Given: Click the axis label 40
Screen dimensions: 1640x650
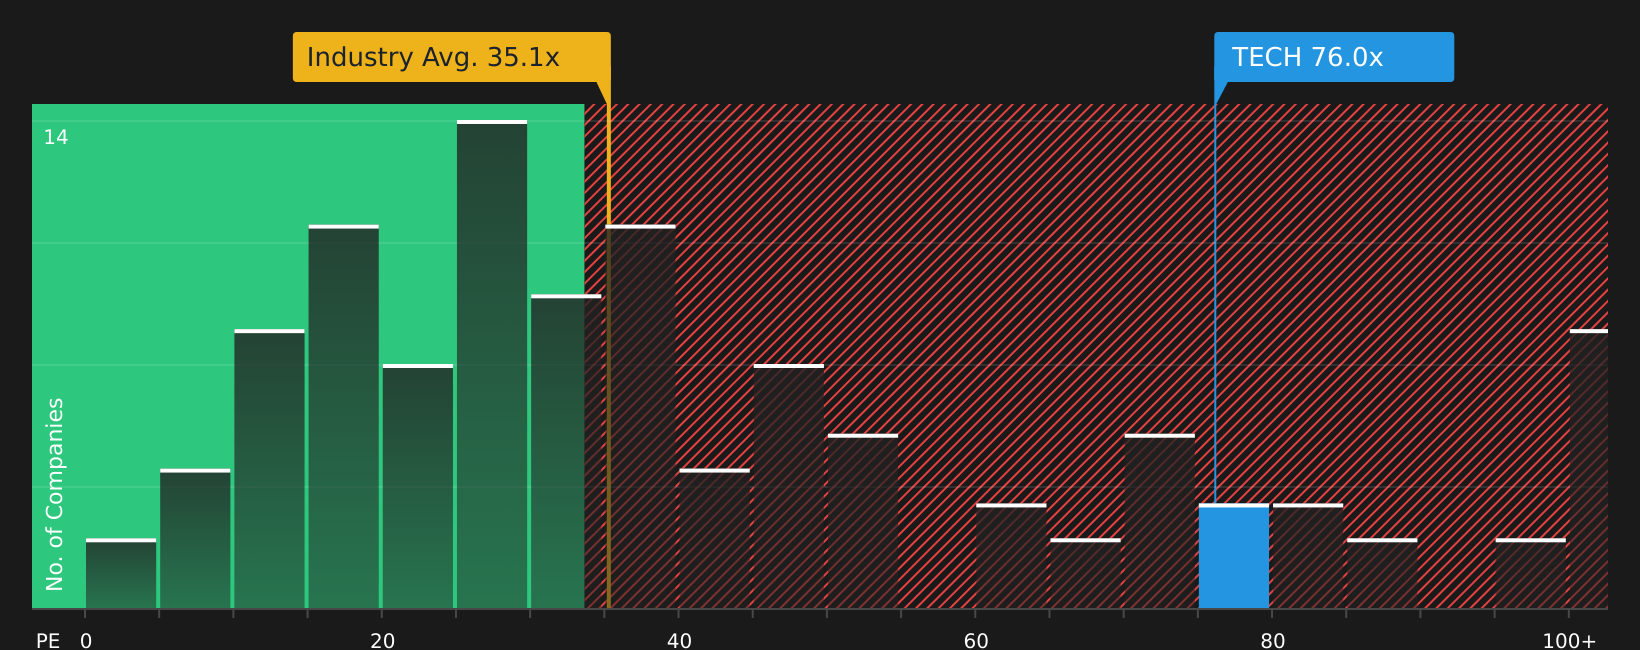Looking at the screenshot, I should click(679, 641).
